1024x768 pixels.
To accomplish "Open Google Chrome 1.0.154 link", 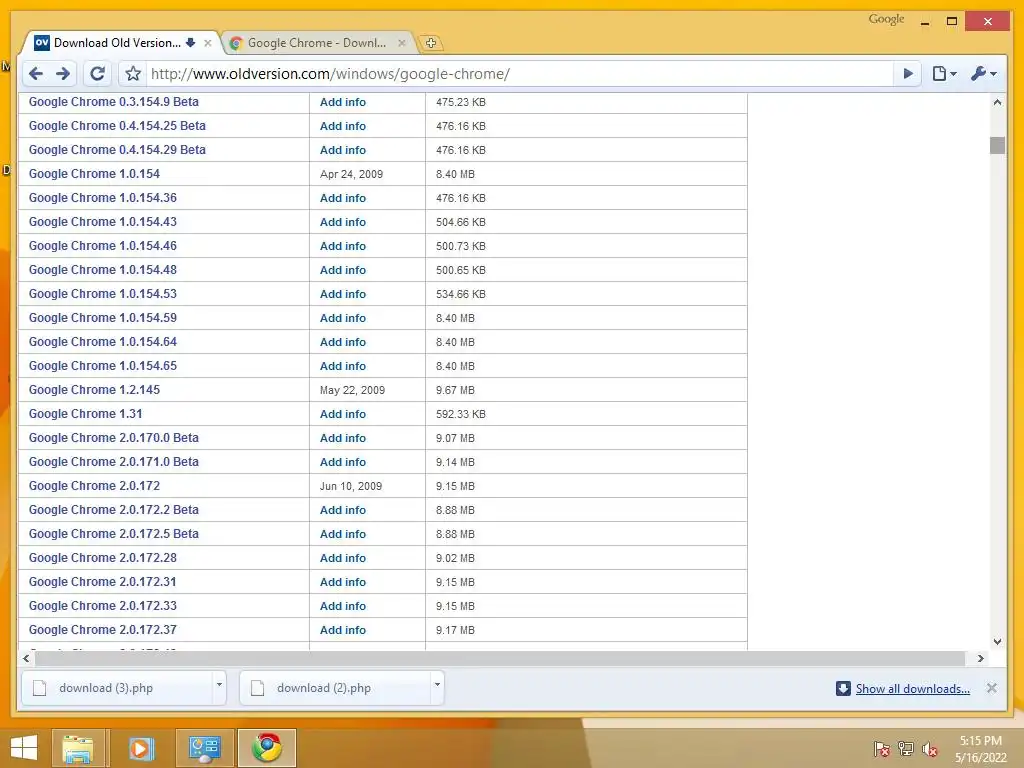I will tap(94, 174).
